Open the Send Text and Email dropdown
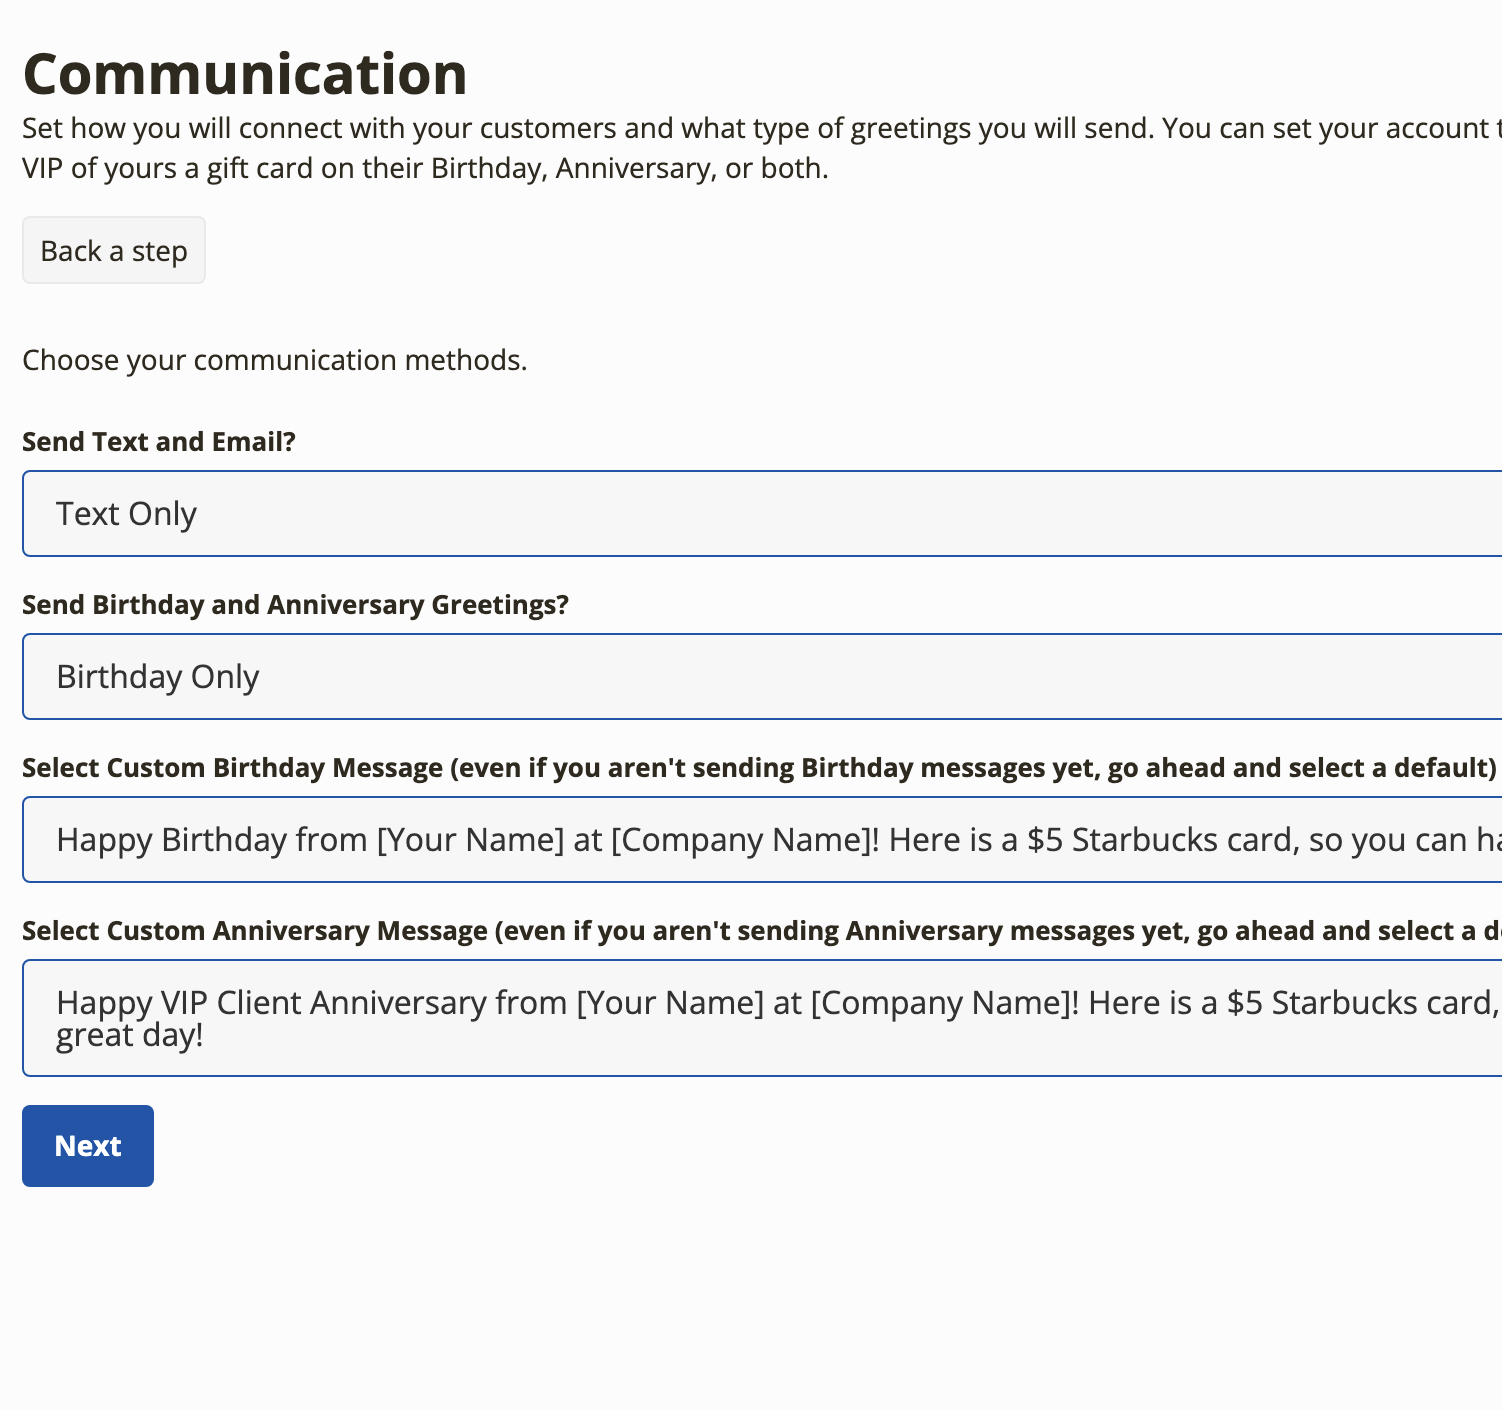Image resolution: width=1502 pixels, height=1410 pixels. [x=762, y=514]
